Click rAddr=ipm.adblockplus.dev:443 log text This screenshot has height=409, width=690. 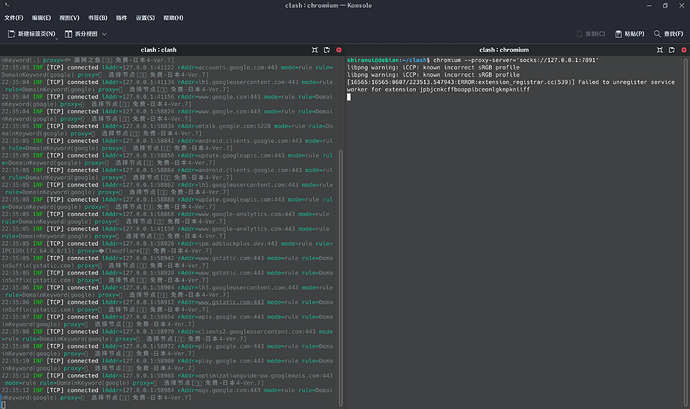(x=228, y=244)
